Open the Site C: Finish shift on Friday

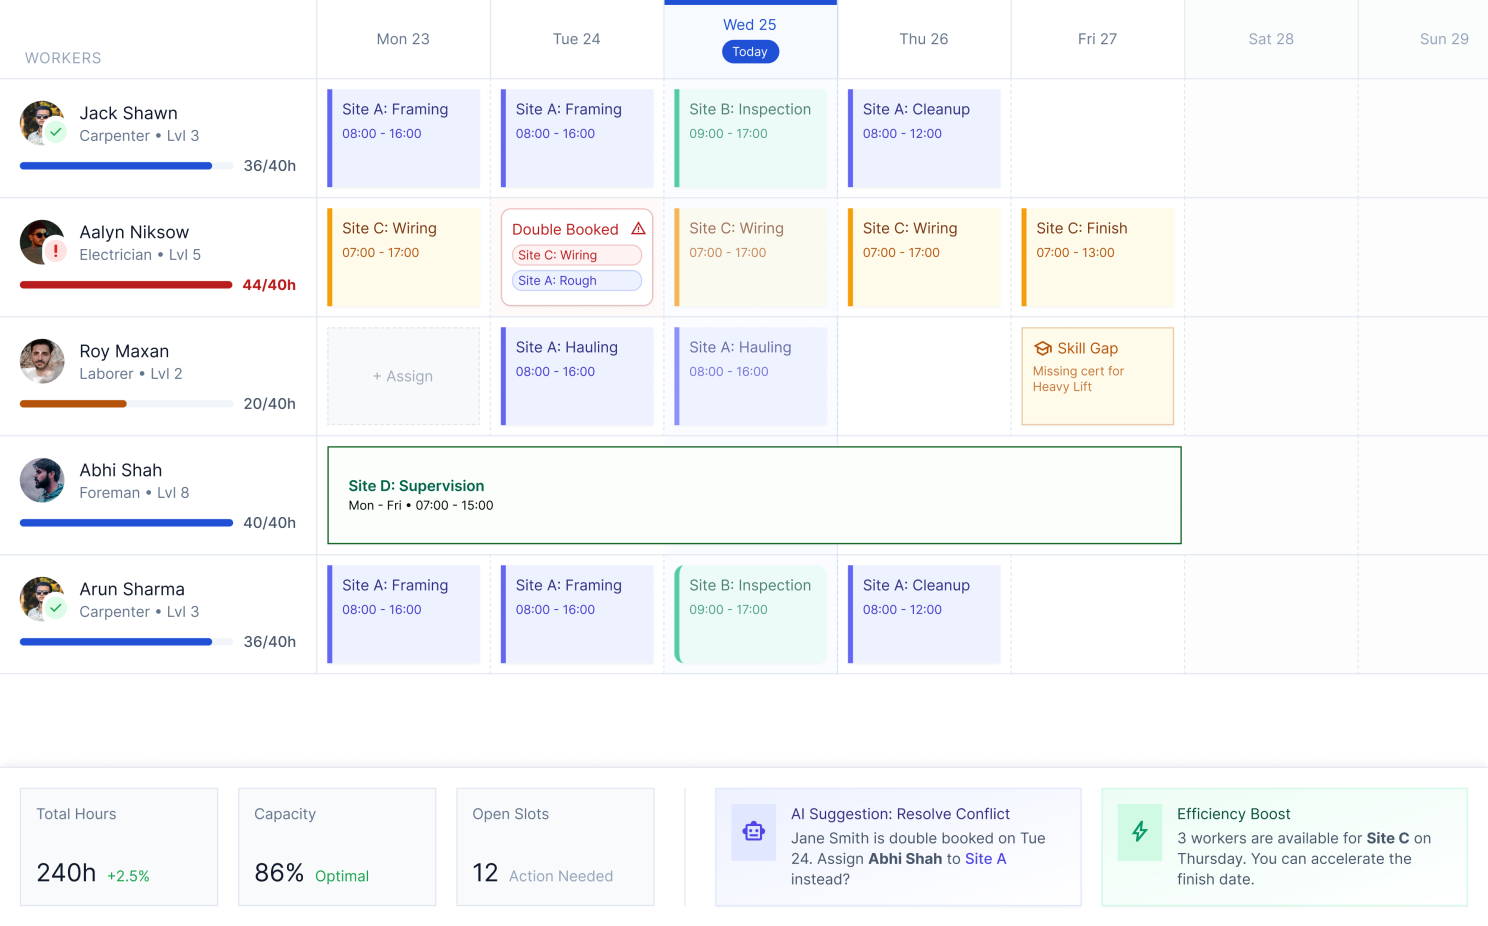click(1097, 257)
